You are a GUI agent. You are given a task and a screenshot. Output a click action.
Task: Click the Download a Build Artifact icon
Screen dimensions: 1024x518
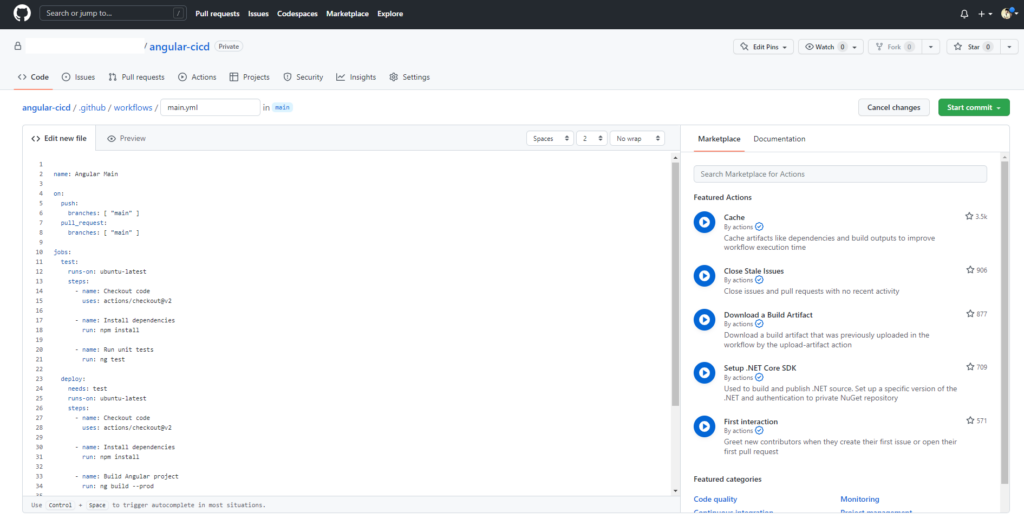[x=704, y=319]
